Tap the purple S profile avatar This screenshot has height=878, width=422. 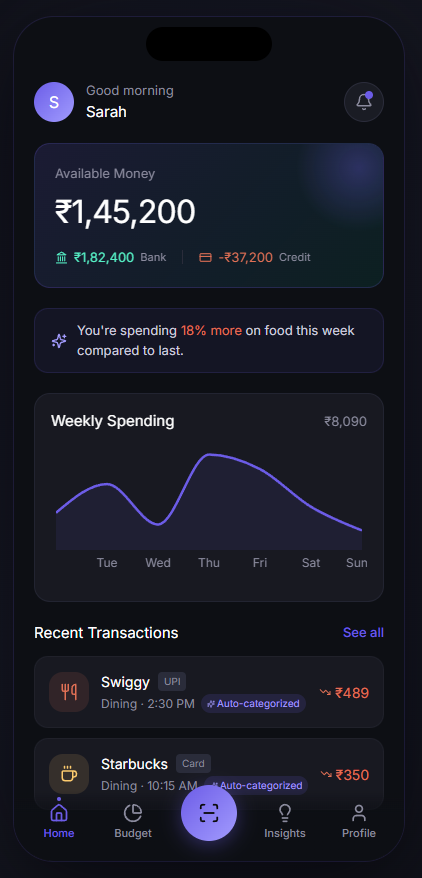coord(54,102)
